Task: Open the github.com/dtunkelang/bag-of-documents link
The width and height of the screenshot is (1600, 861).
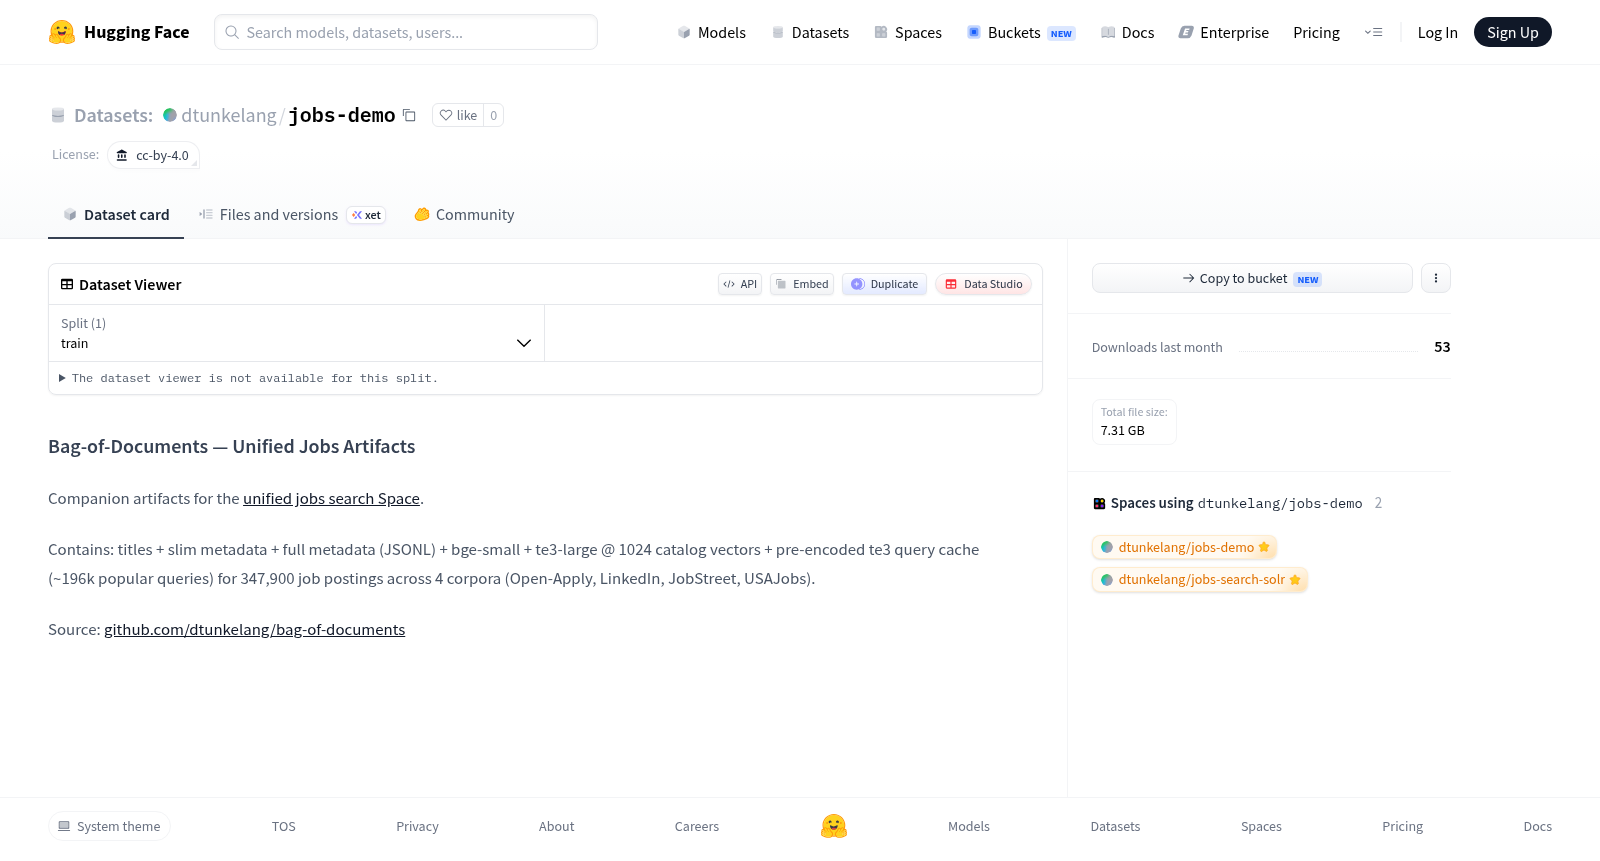Action: pyautogui.click(x=254, y=629)
